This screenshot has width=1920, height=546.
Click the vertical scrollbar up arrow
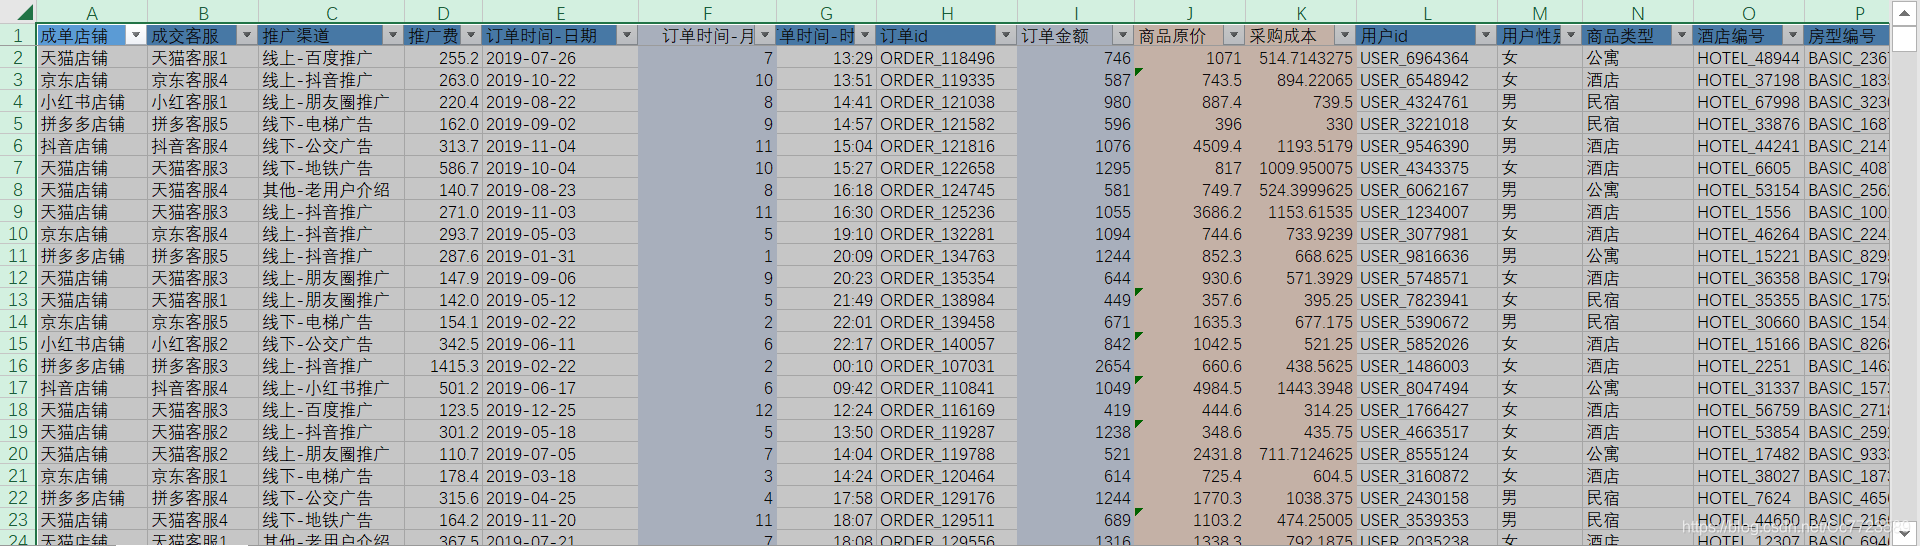pyautogui.click(x=1904, y=12)
